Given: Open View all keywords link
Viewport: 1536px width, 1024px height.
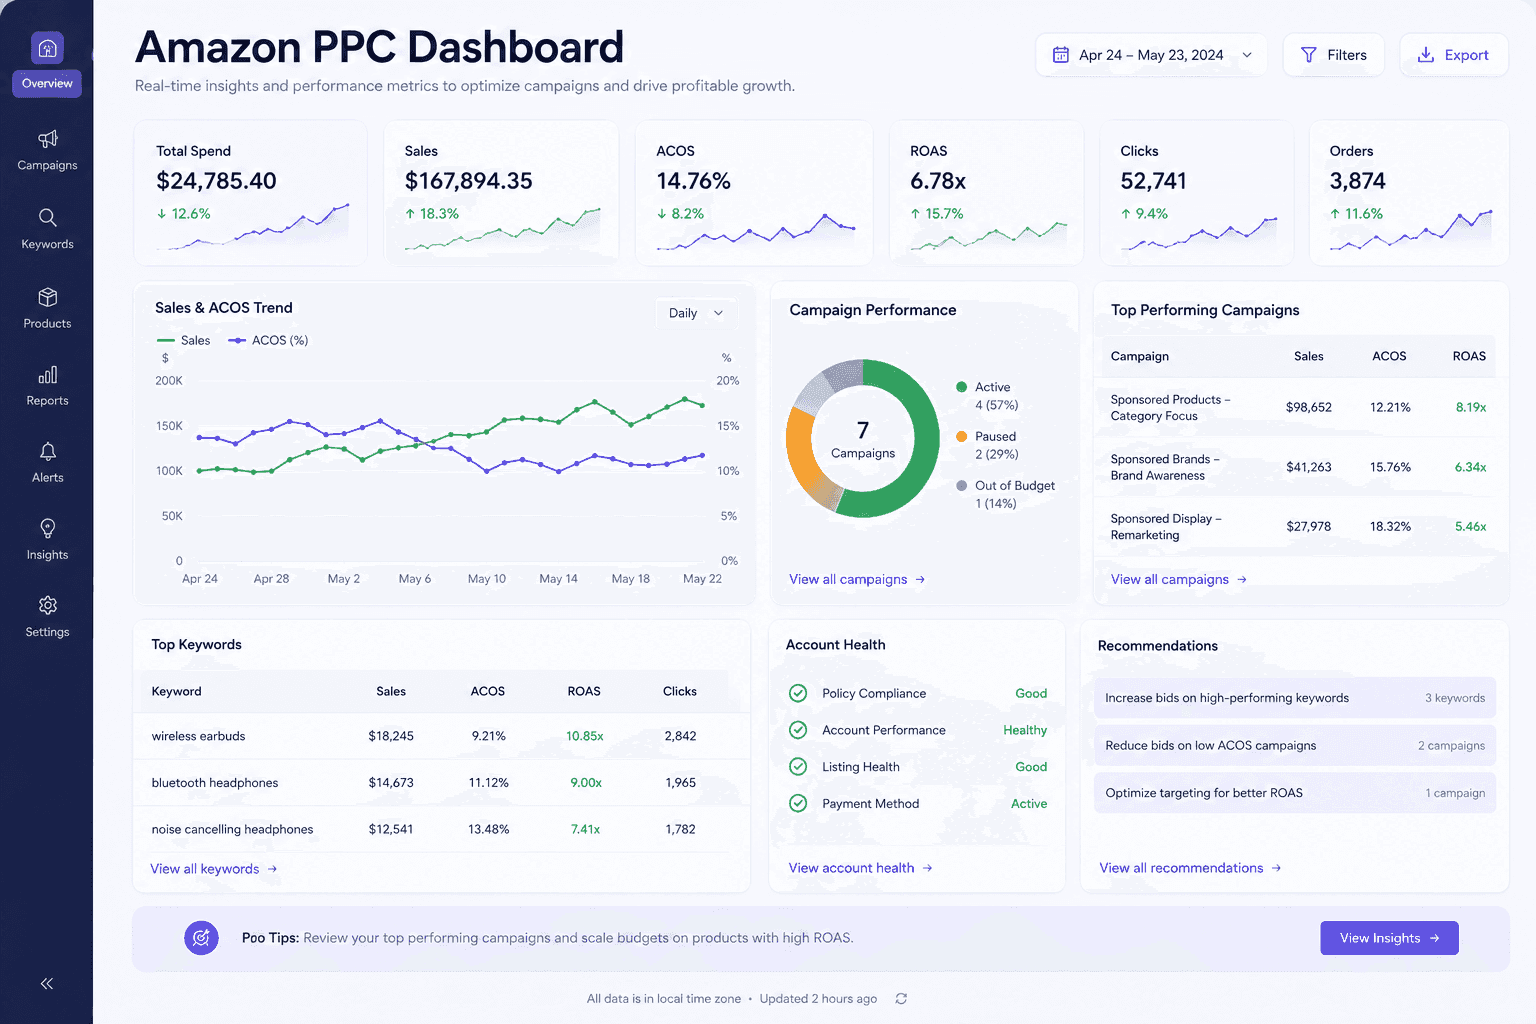Looking at the screenshot, I should tap(214, 869).
